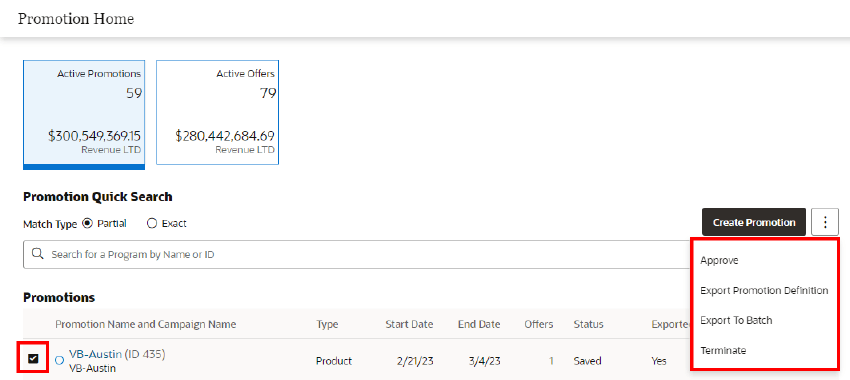Choose Export Promotion Definition
Image resolution: width=850 pixels, height=380 pixels.
click(x=764, y=291)
